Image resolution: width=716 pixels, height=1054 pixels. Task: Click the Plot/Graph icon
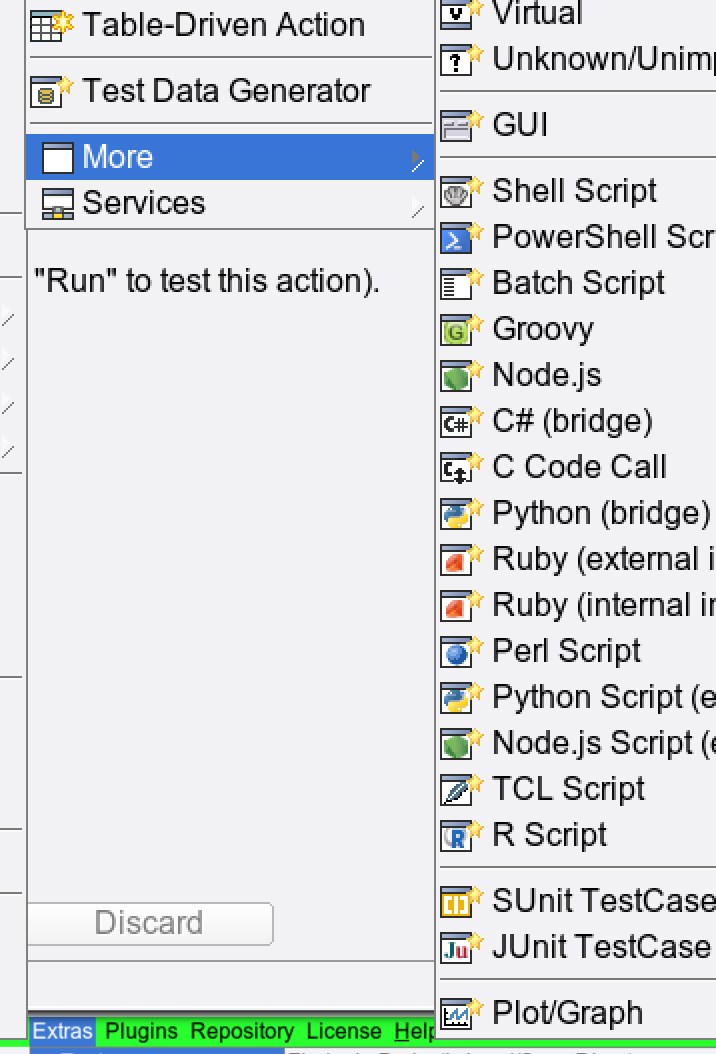[x=458, y=1013]
